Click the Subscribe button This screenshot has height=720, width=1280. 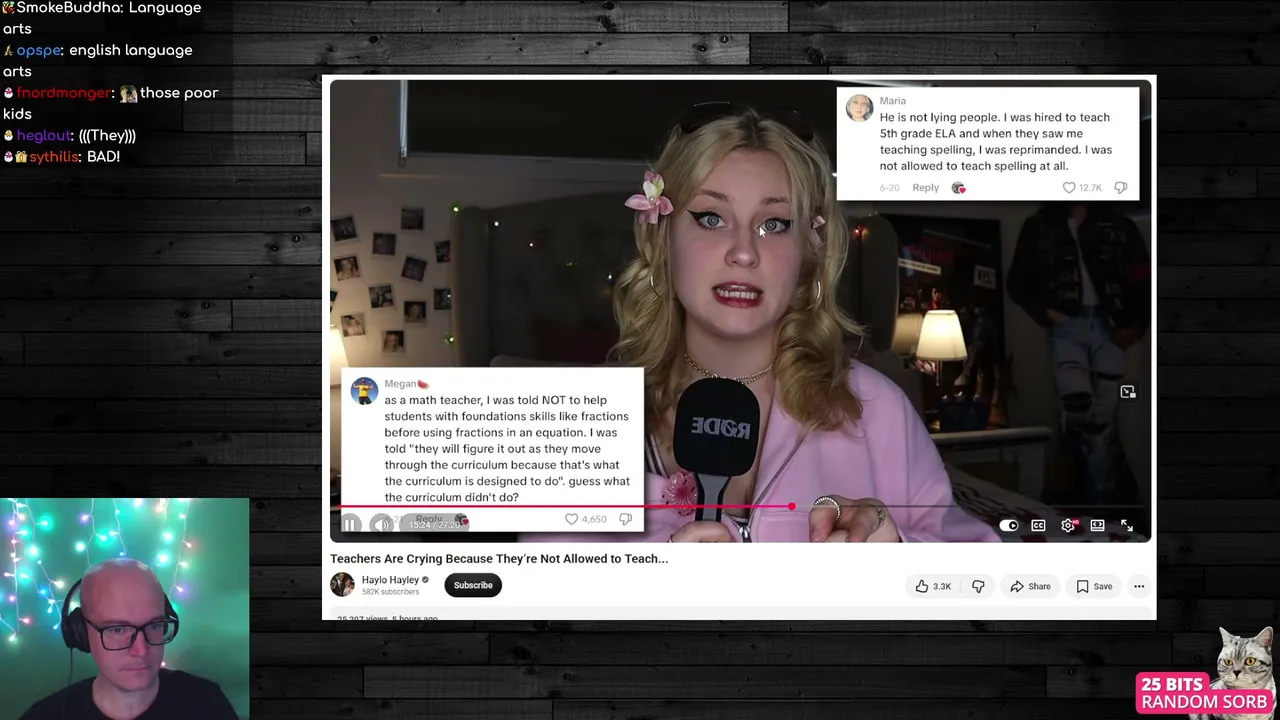tap(473, 585)
